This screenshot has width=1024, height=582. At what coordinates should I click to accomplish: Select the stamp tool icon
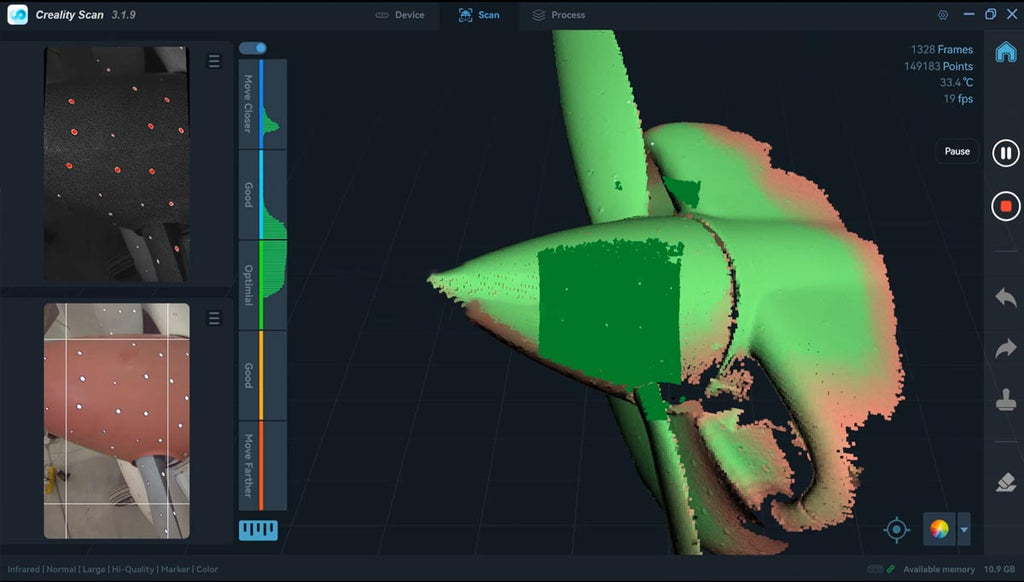(x=1005, y=401)
